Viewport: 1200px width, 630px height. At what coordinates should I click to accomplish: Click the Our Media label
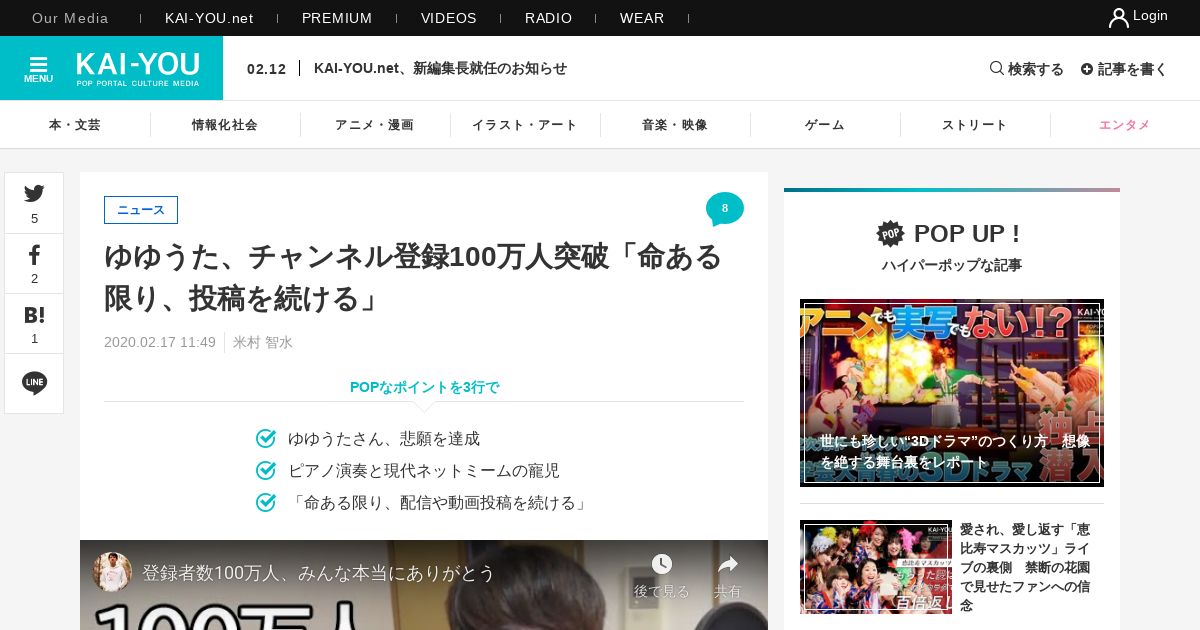pyautogui.click(x=70, y=18)
